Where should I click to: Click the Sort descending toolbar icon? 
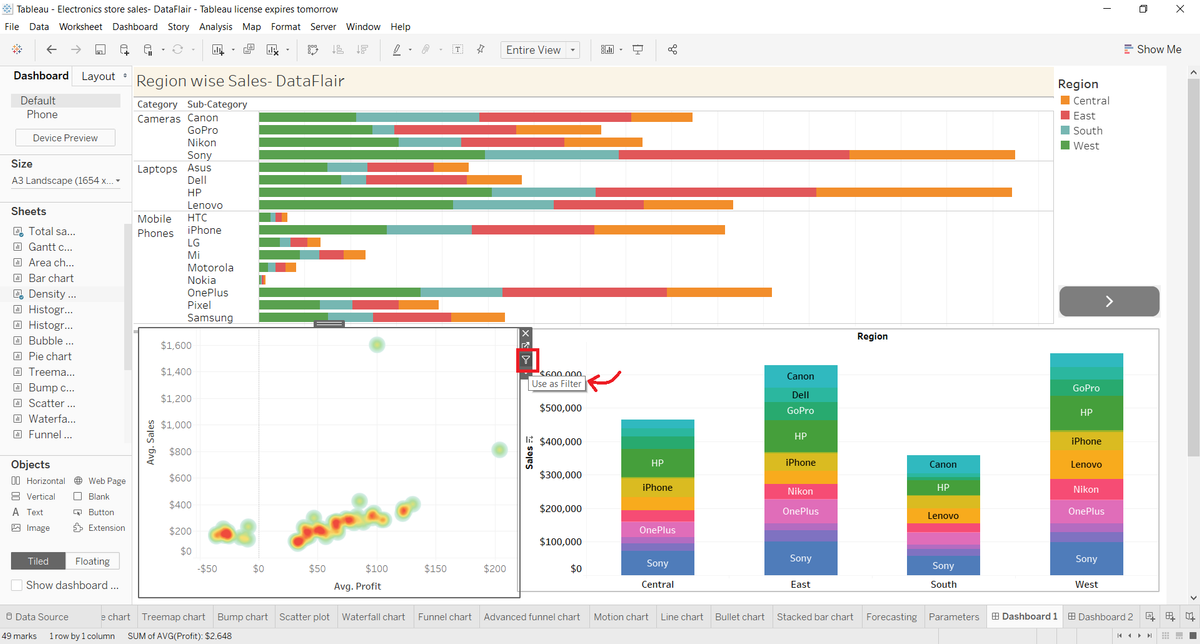(x=362, y=49)
